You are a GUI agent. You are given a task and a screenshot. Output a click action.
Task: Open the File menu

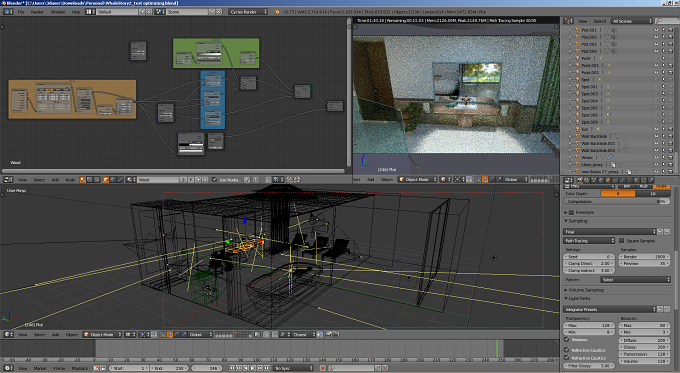tap(21, 12)
